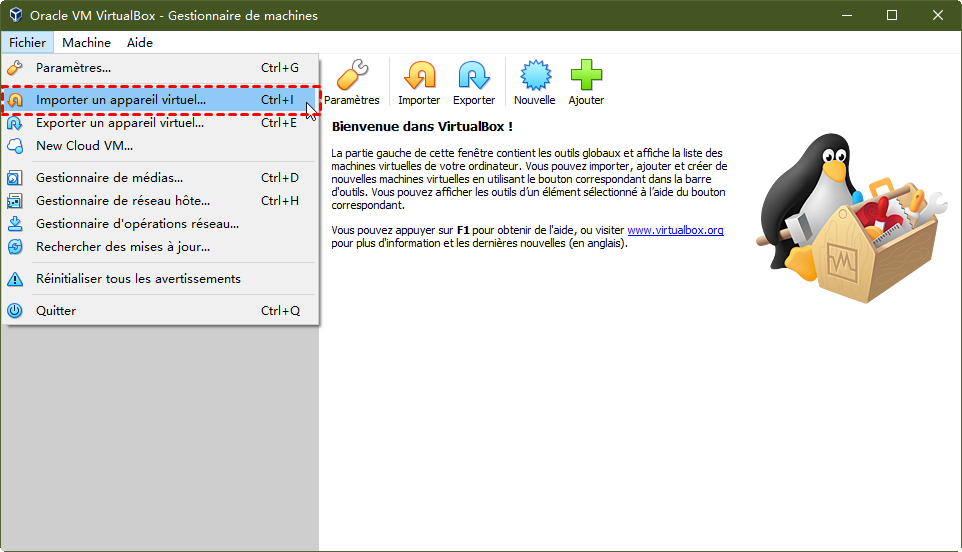
Task: Open Gestionnaire d'opérations réseau… menu entry
Action: 160,223
